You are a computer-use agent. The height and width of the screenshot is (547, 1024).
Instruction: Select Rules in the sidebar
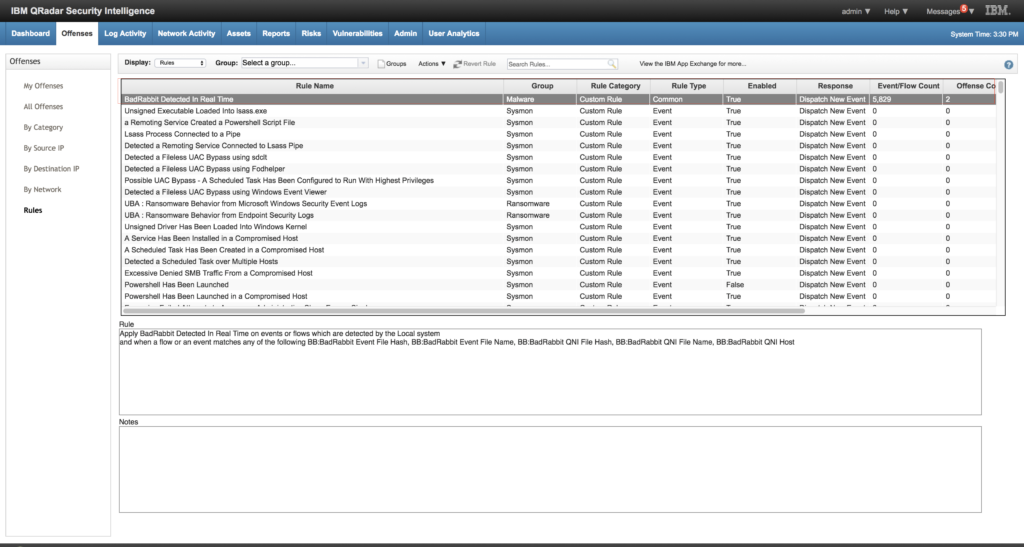point(33,210)
